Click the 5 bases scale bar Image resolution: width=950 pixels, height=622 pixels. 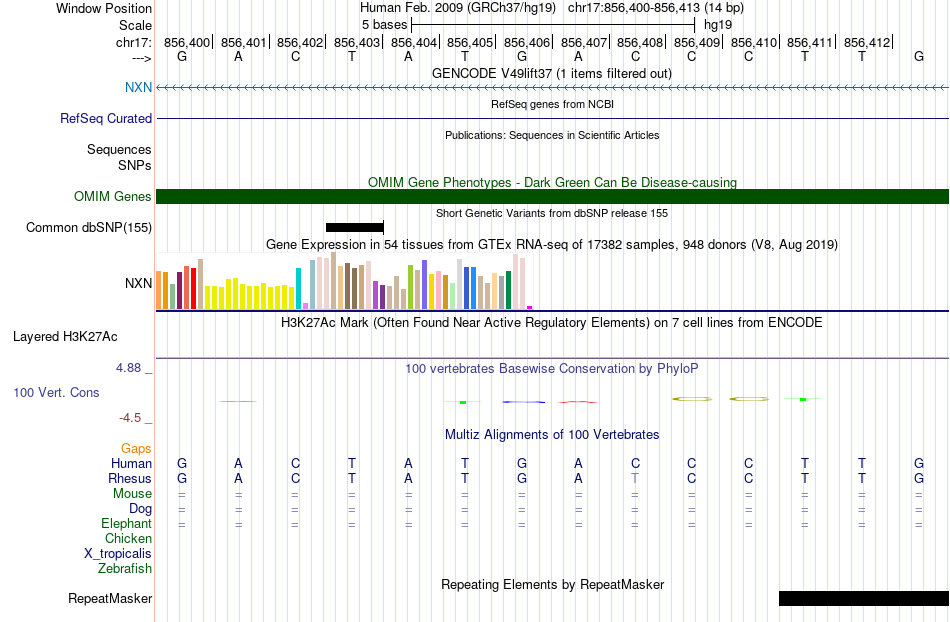(553, 25)
